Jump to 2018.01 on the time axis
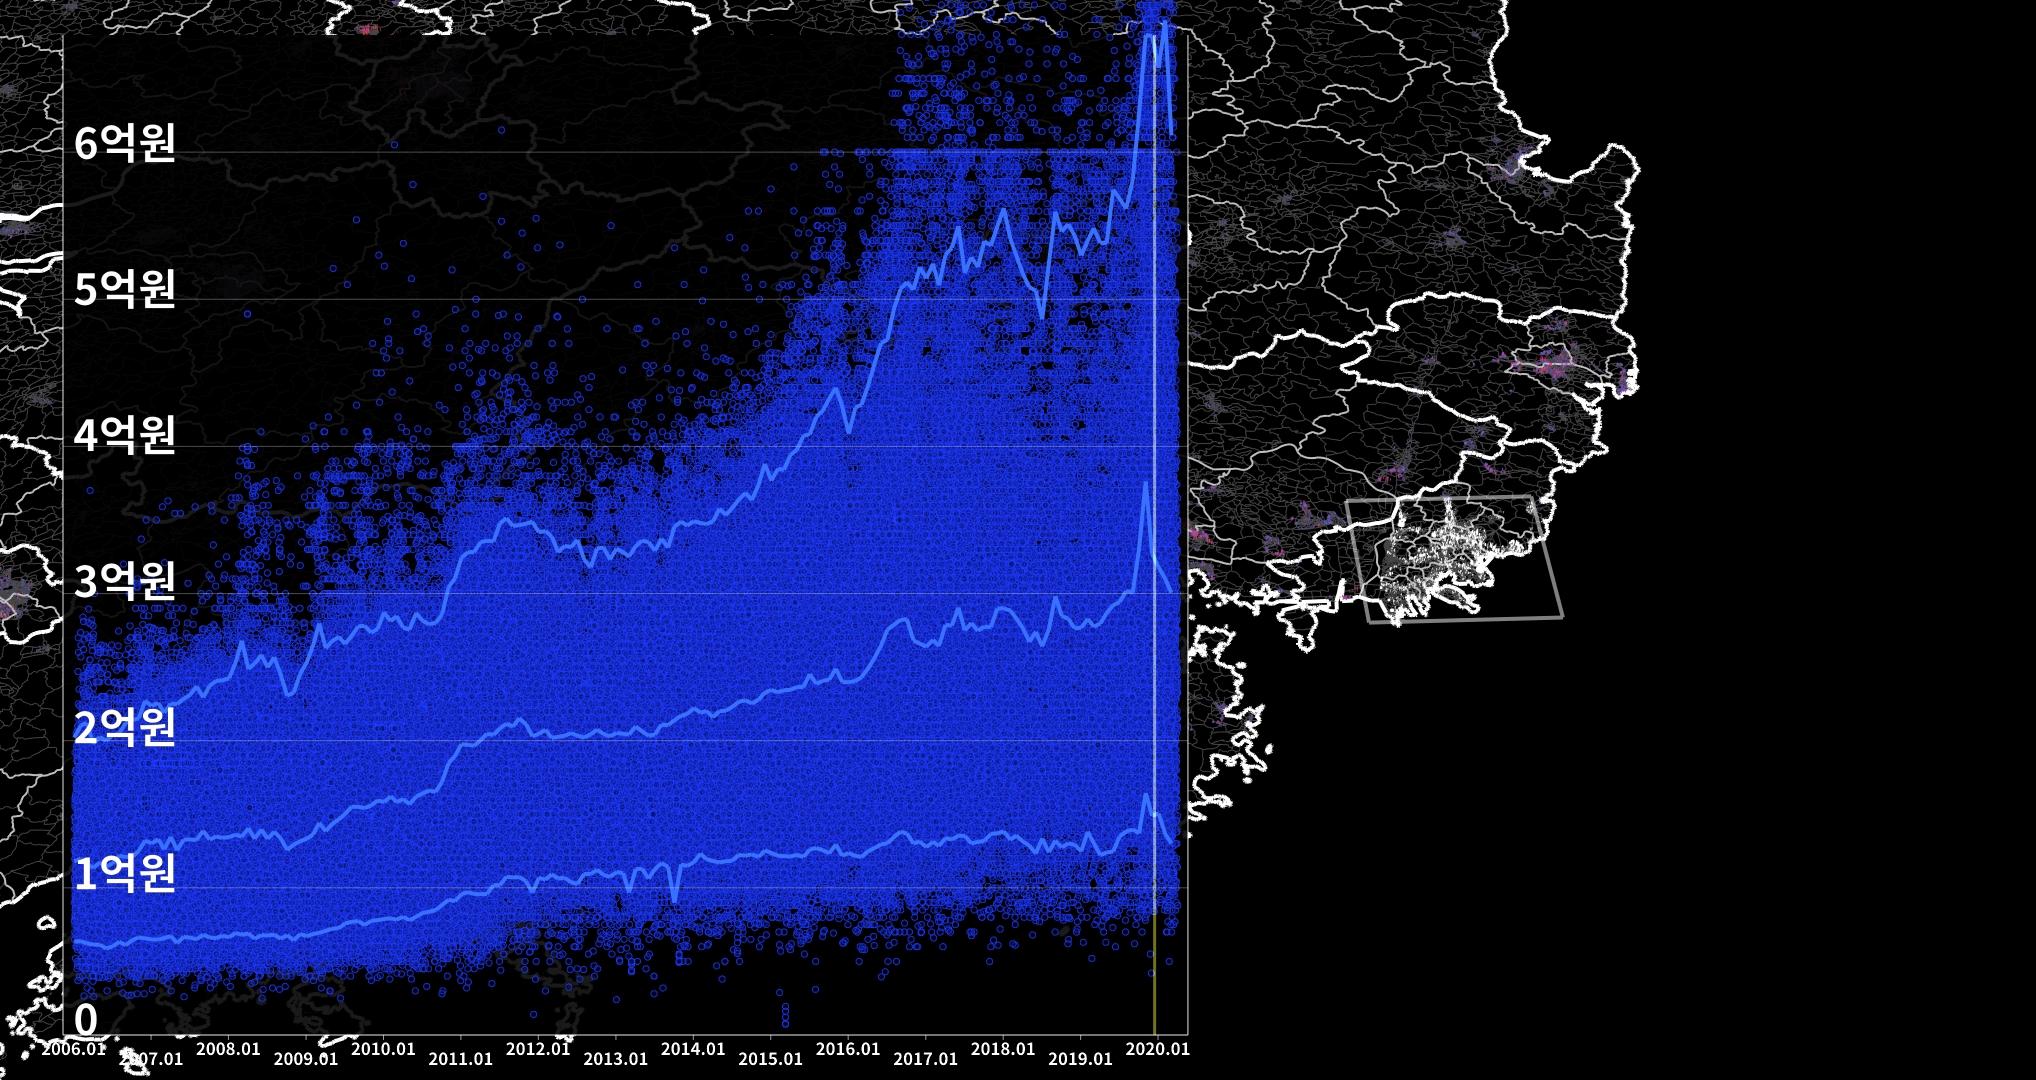Image resolution: width=2036 pixels, height=1080 pixels. [x=1003, y=1049]
